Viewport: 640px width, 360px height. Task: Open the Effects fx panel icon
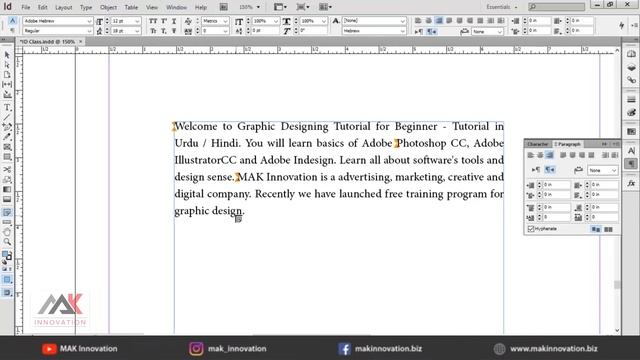coord(631,183)
